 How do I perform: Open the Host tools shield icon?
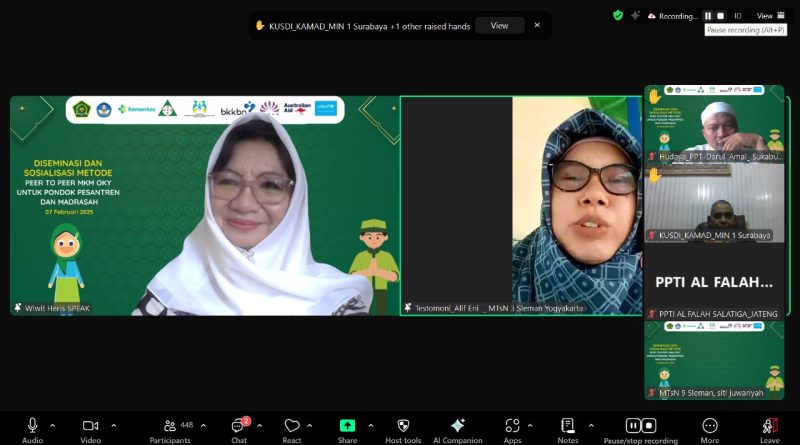[x=403, y=425]
